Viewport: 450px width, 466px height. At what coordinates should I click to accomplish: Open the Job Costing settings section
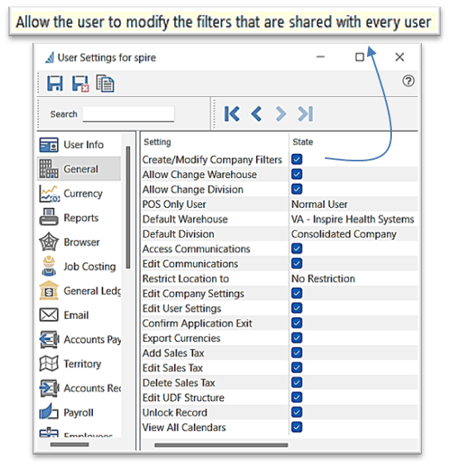79,266
